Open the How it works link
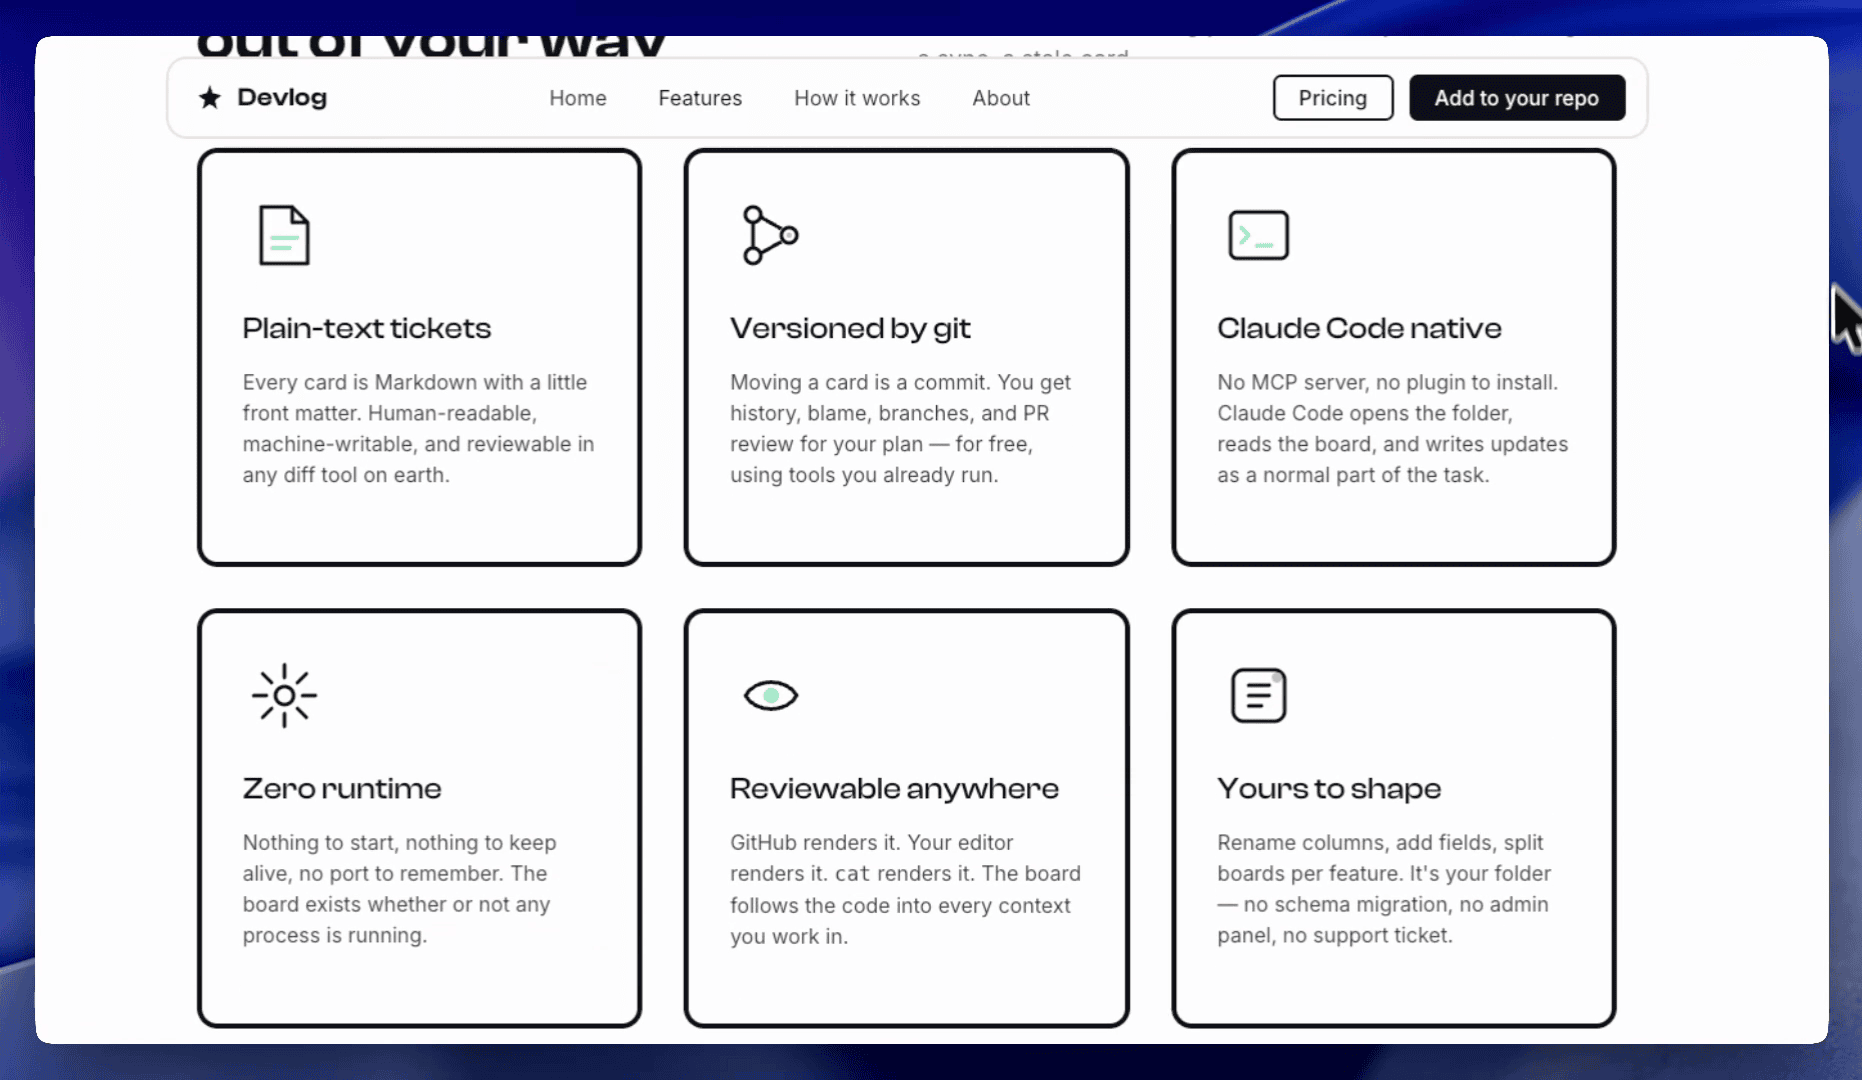The image size is (1862, 1080). click(x=857, y=98)
